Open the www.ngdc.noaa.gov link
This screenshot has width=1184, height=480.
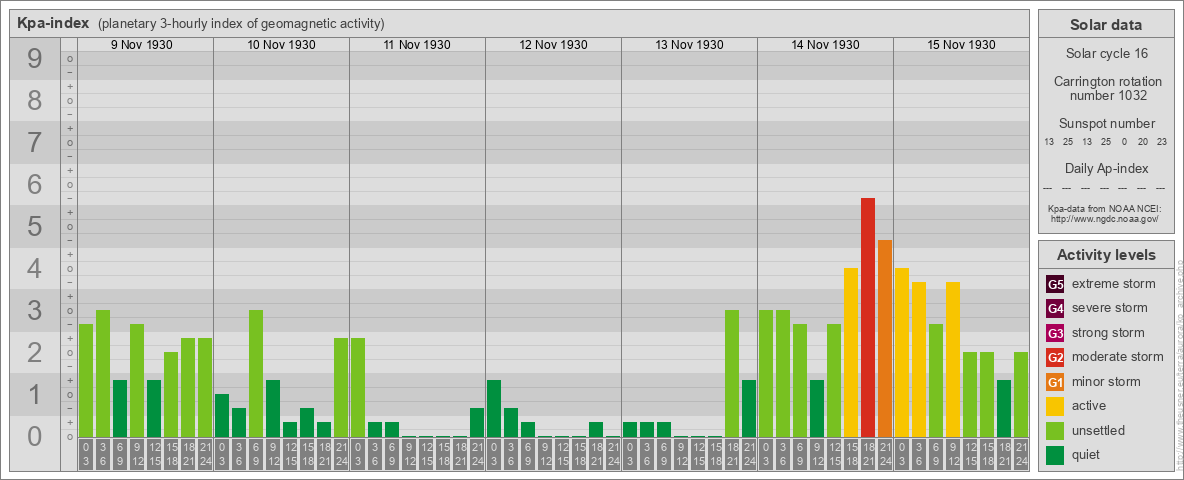point(1106,218)
